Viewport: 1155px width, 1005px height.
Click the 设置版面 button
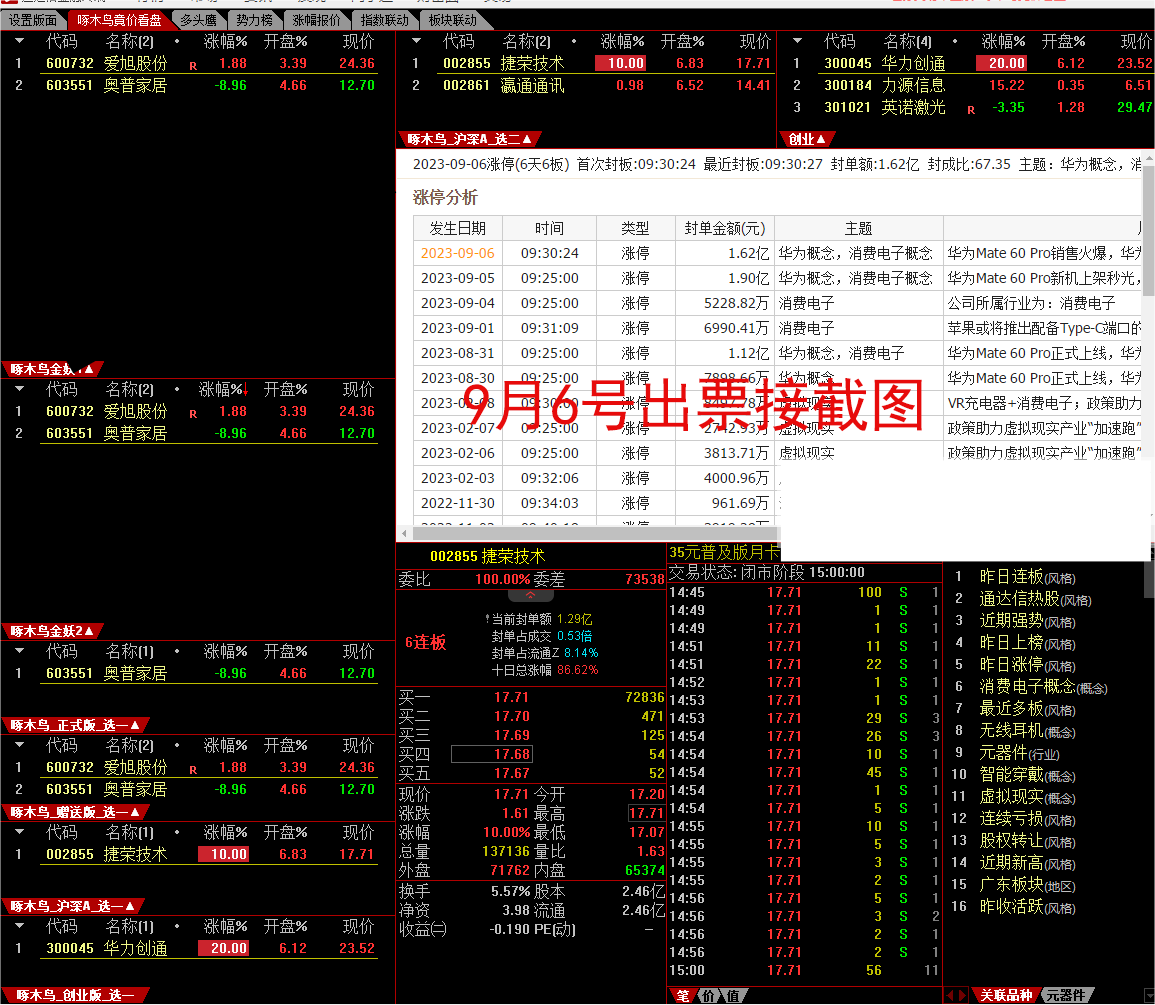tap(35, 19)
